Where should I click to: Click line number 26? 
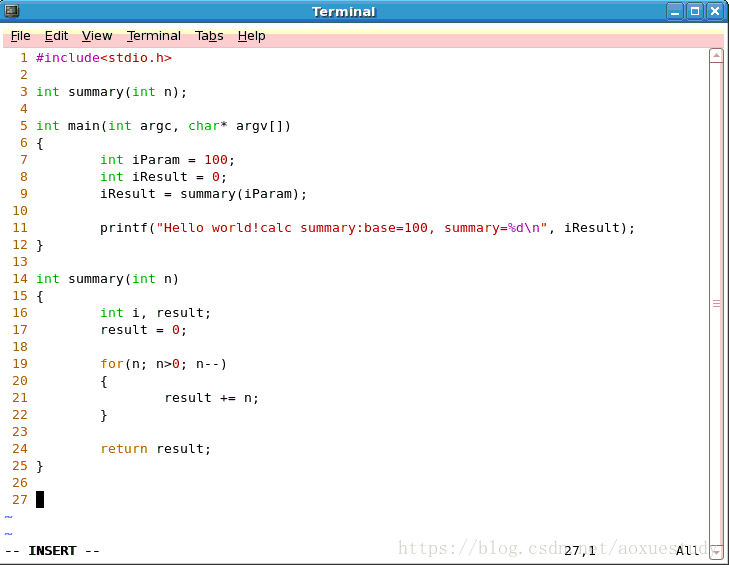pos(20,482)
